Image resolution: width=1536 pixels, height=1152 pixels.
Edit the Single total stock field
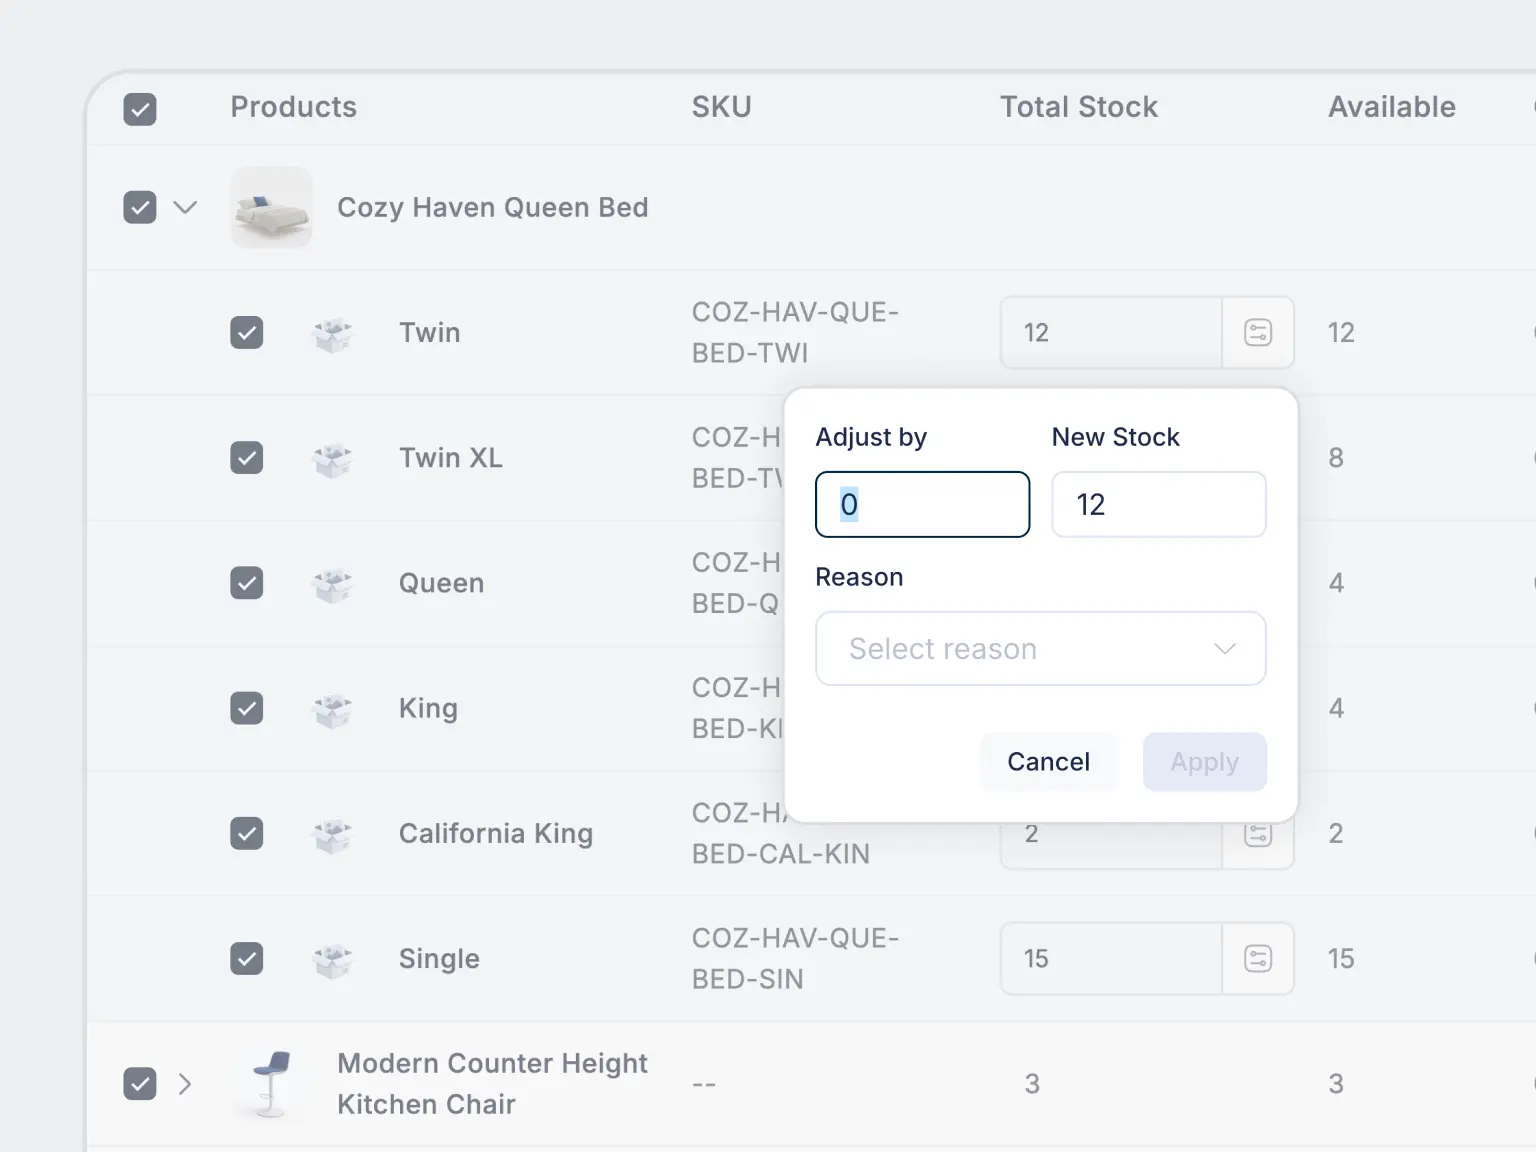pyautogui.click(x=1111, y=958)
